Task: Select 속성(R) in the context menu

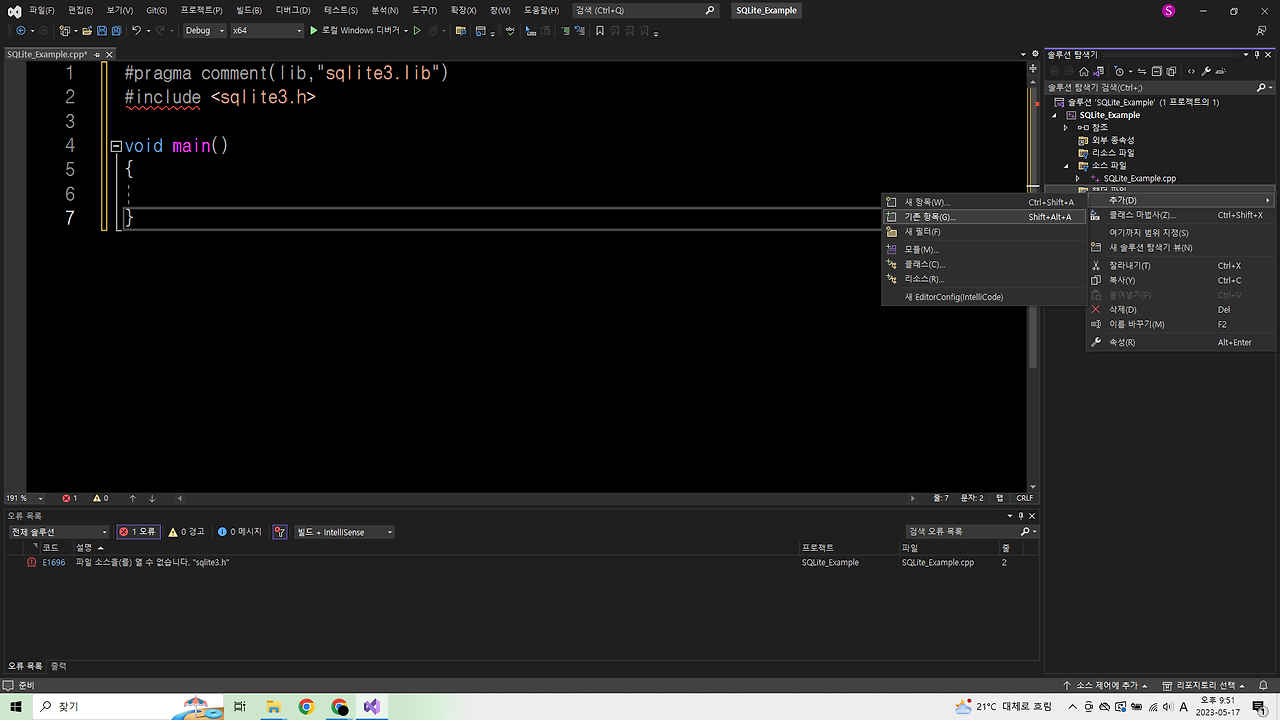Action: tap(1183, 342)
